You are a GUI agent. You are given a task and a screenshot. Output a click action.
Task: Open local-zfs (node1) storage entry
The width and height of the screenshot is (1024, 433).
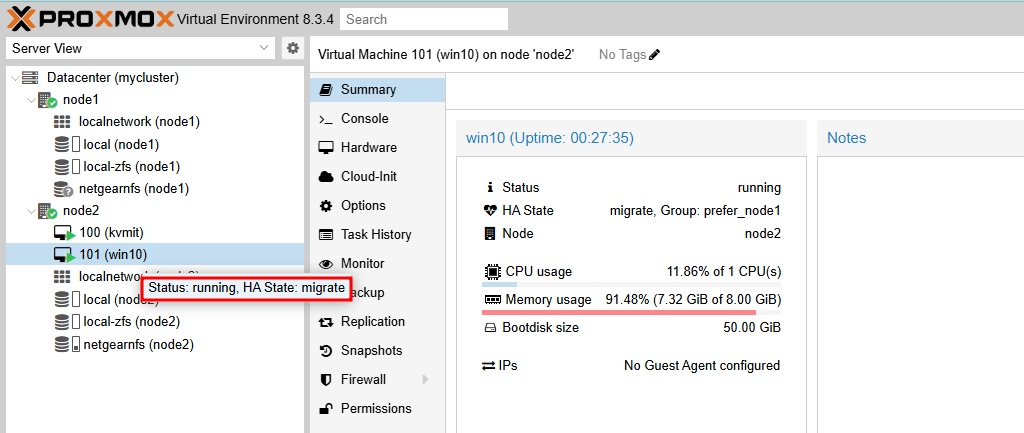click(132, 167)
